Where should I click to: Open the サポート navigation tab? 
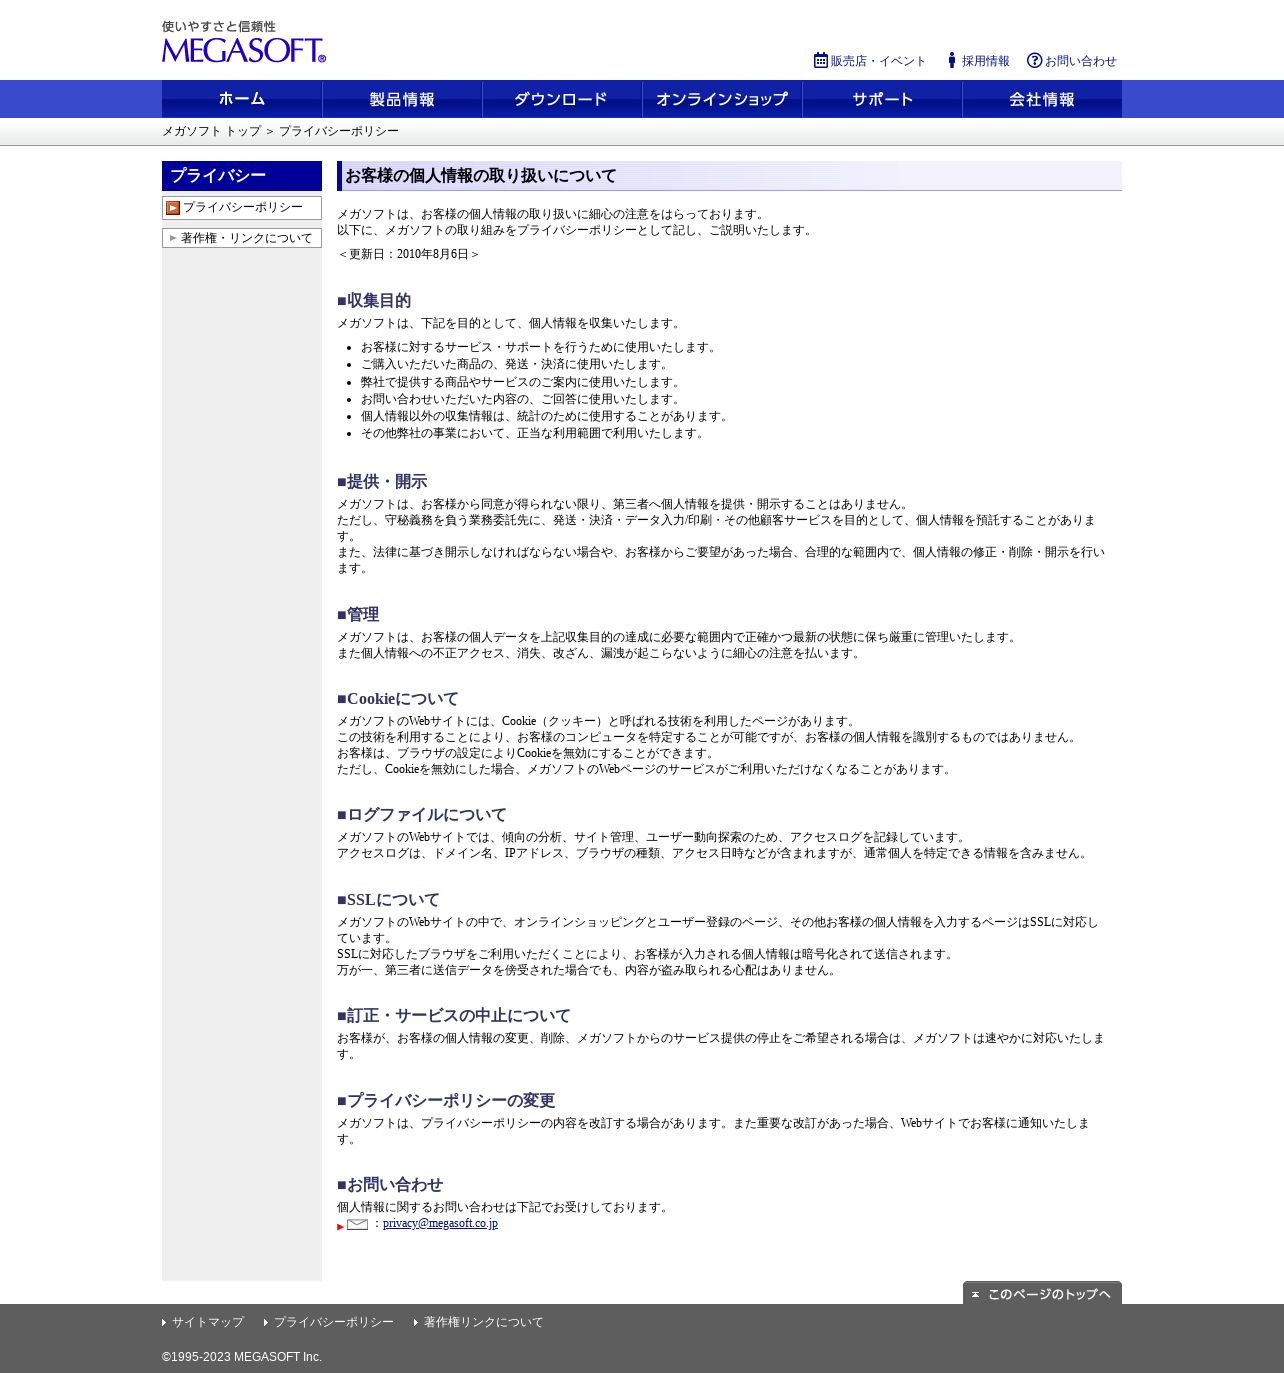882,99
